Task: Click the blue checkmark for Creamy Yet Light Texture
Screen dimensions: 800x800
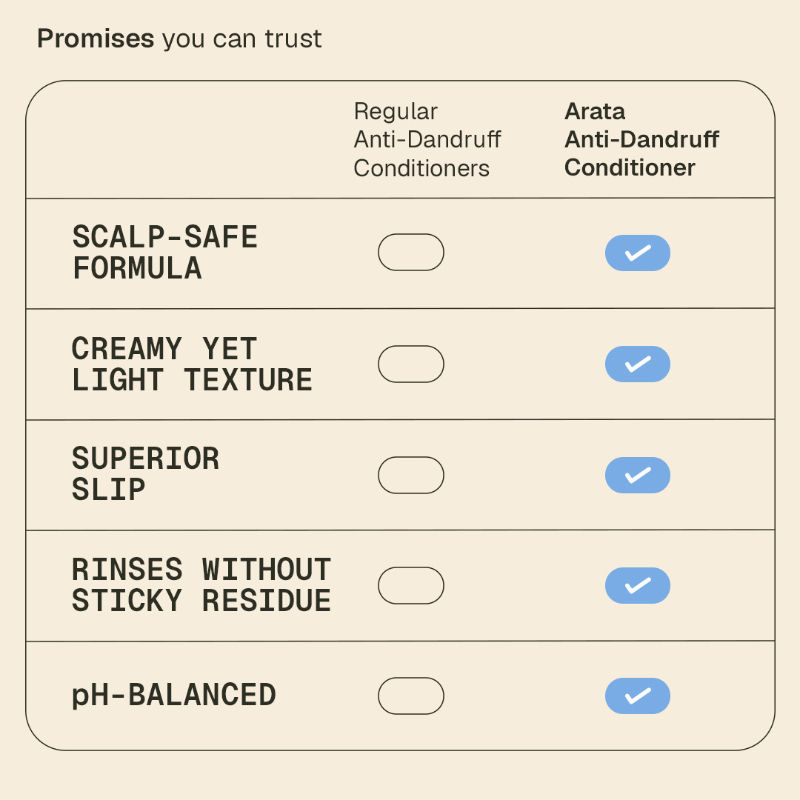Action: (637, 364)
